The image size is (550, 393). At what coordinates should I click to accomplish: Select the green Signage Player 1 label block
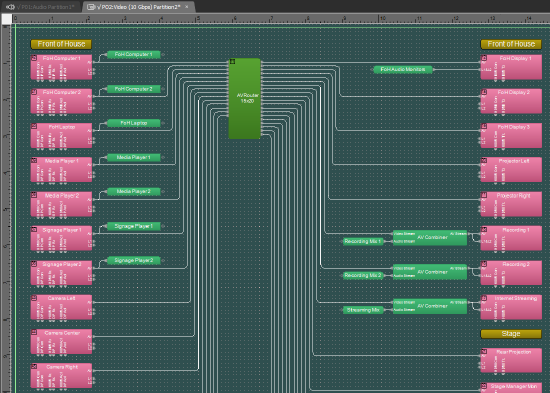(134, 226)
